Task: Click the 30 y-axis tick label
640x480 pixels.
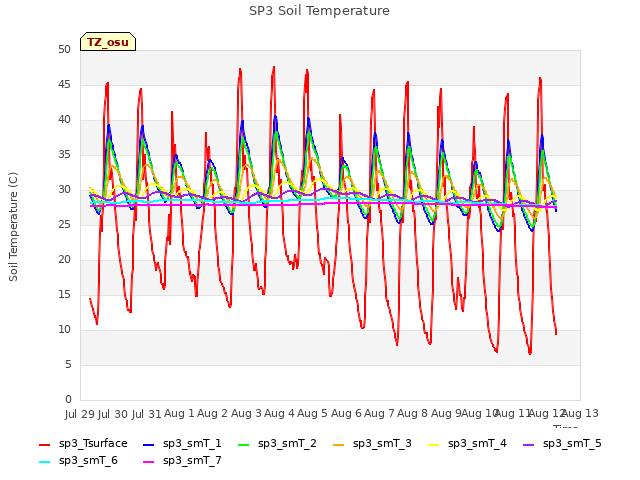Action: pos(64,189)
